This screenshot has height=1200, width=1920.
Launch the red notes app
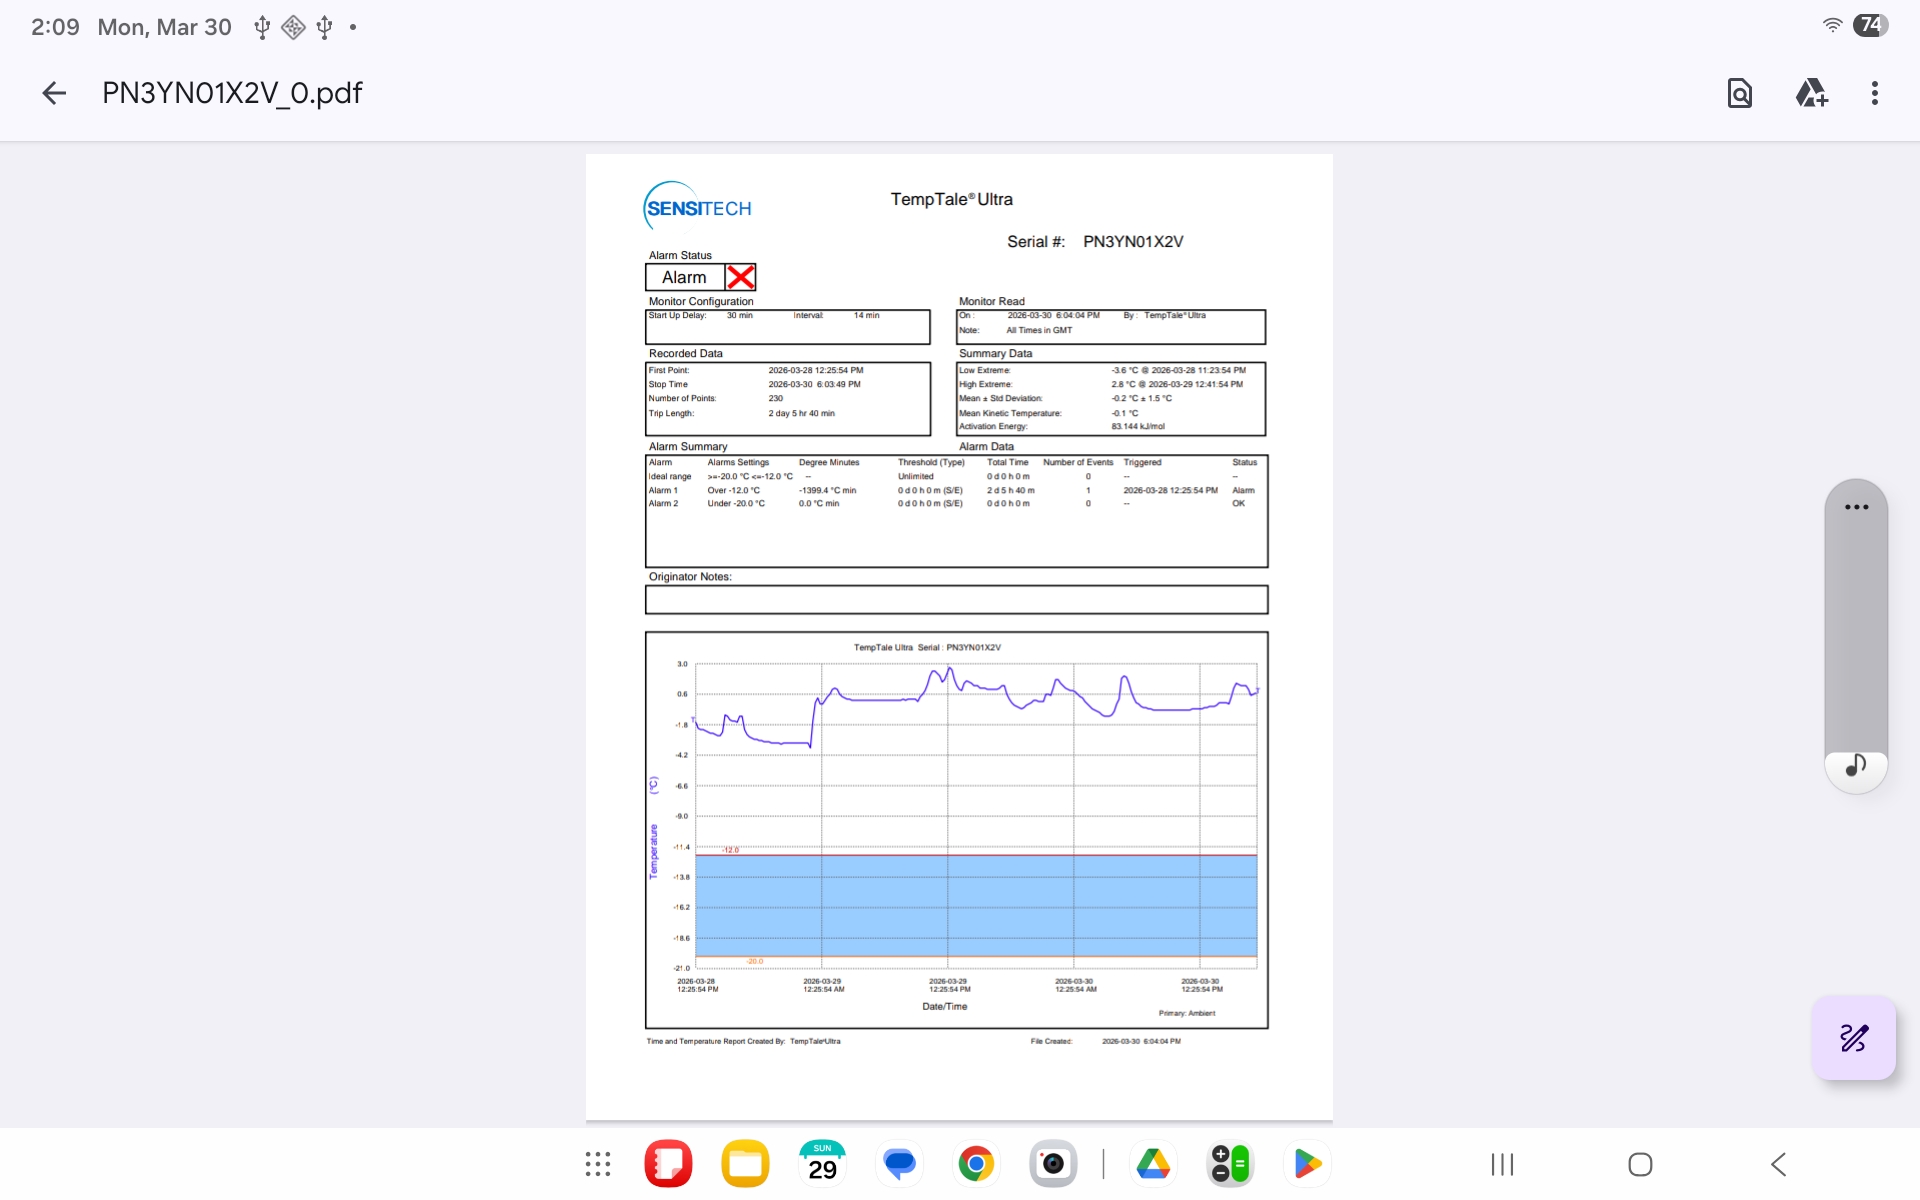coord(668,1164)
